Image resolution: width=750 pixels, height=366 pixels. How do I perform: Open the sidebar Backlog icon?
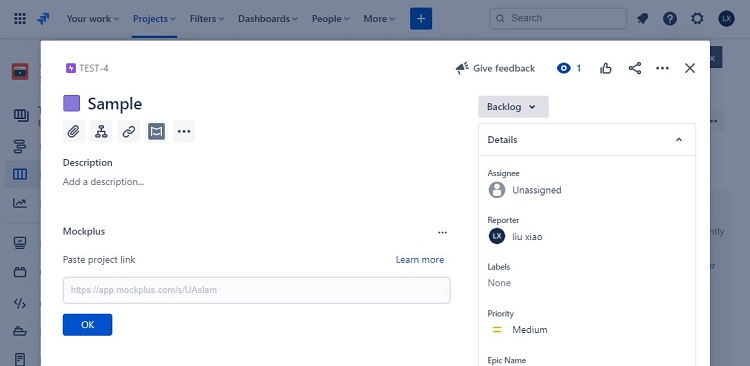click(x=20, y=115)
